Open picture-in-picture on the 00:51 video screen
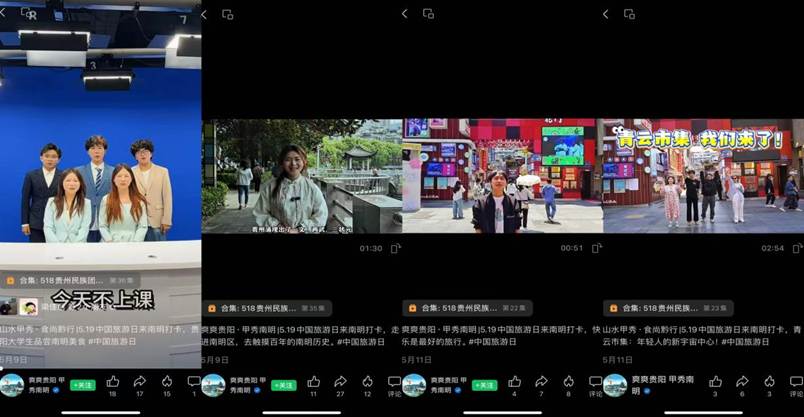The width and height of the screenshot is (804, 417). pyautogui.click(x=429, y=14)
